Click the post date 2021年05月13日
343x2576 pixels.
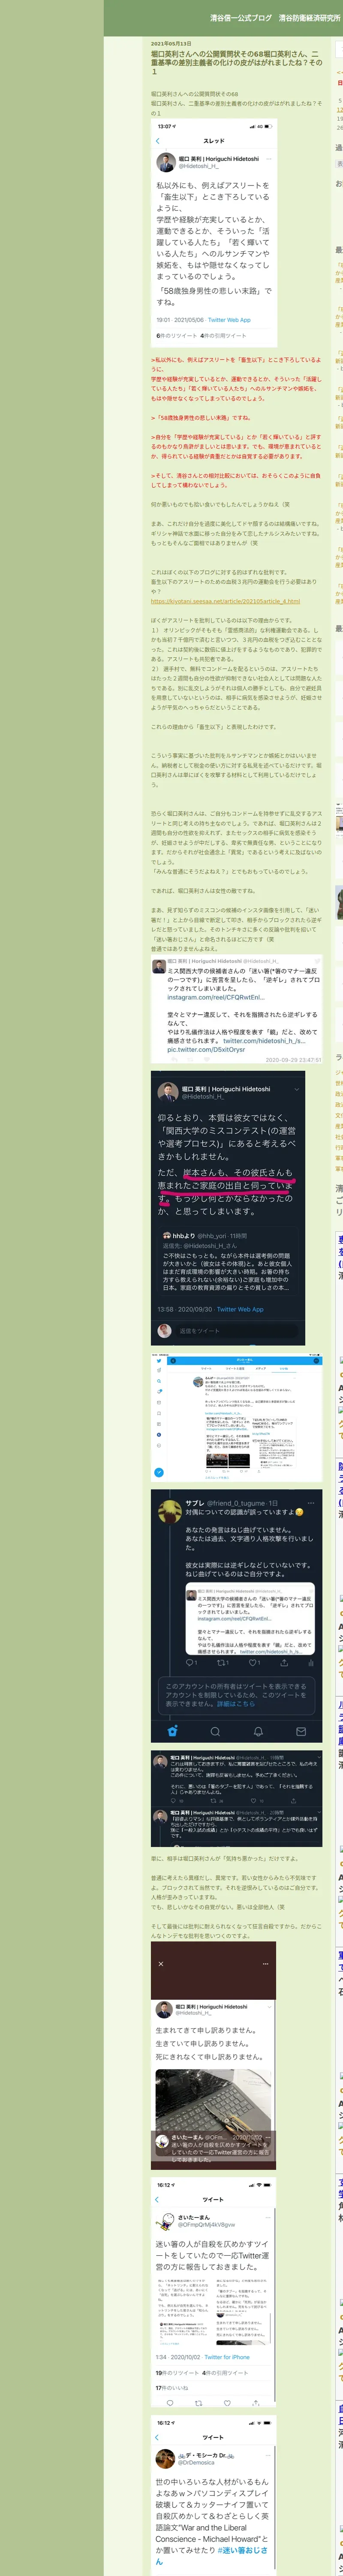tap(171, 44)
